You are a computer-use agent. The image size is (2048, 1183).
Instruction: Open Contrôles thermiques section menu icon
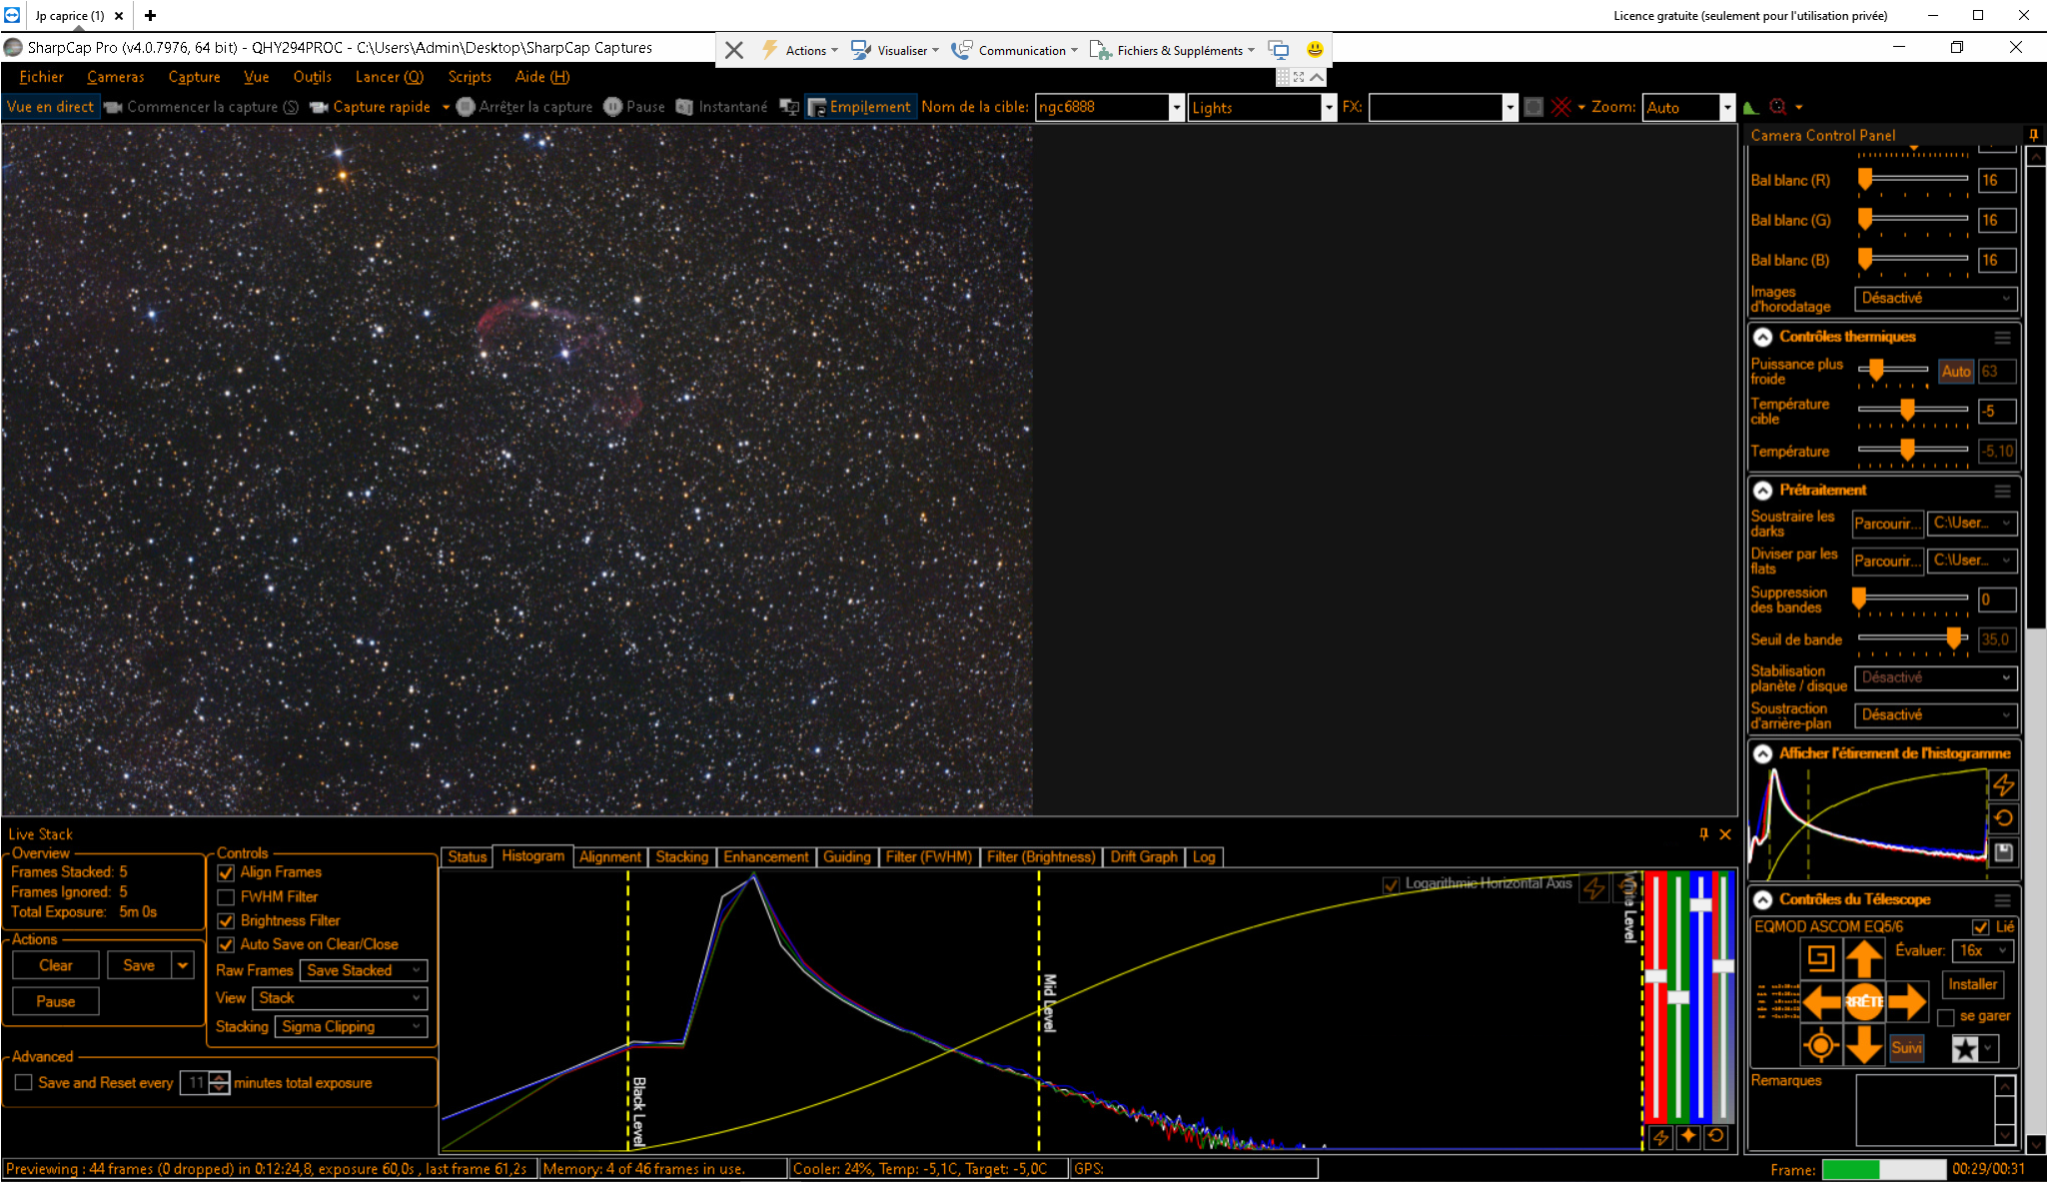tap(2002, 337)
